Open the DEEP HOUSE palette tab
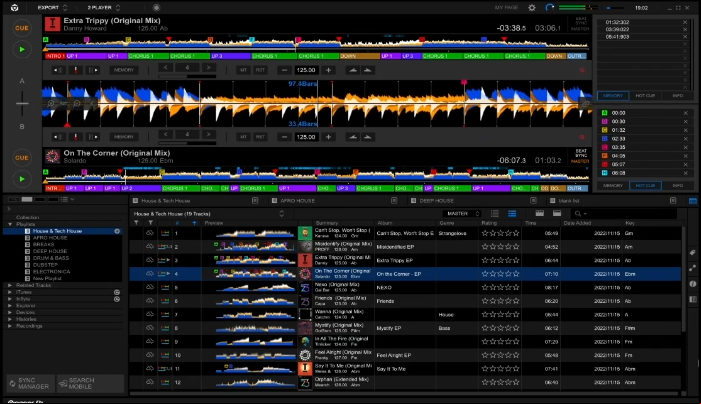Viewport: 701px width, 404px height. 436,201
